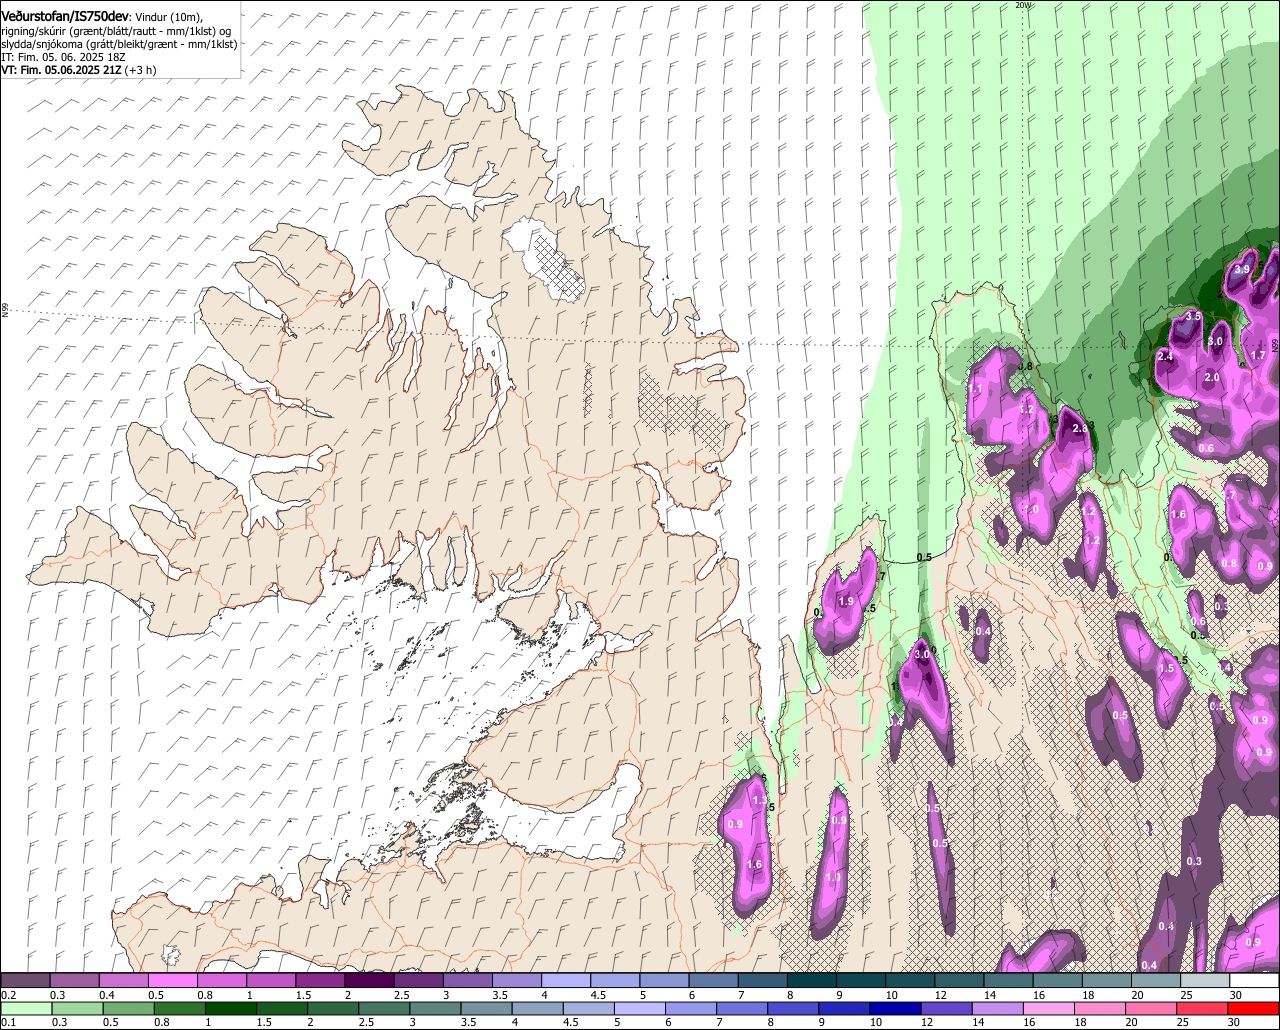The height and width of the screenshot is (1030, 1280).
Task: Click the 2.4 snowfall value label
Action: pos(1165,356)
